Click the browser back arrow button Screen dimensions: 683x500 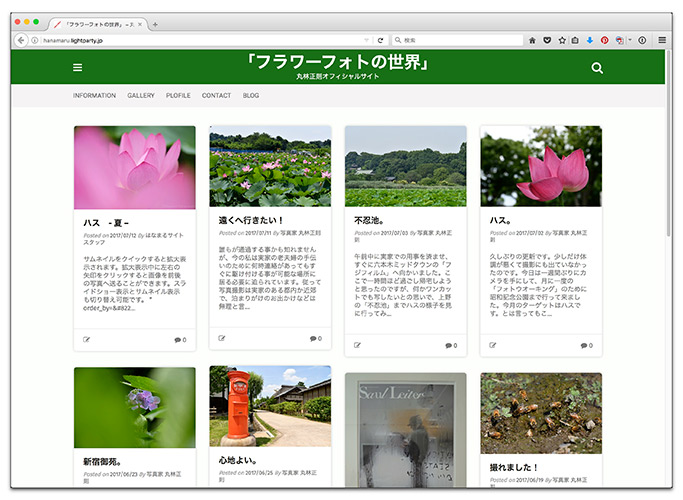(21, 41)
